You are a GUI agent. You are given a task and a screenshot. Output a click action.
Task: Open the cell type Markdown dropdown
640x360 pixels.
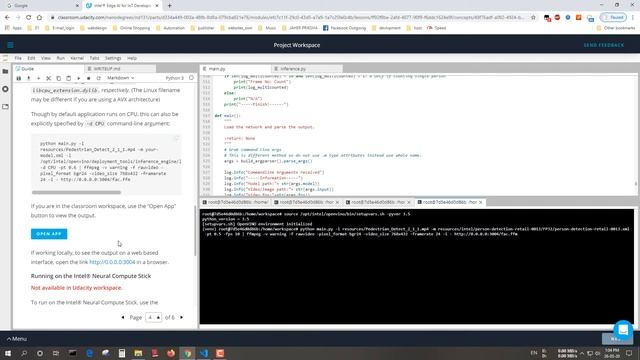click(120, 78)
